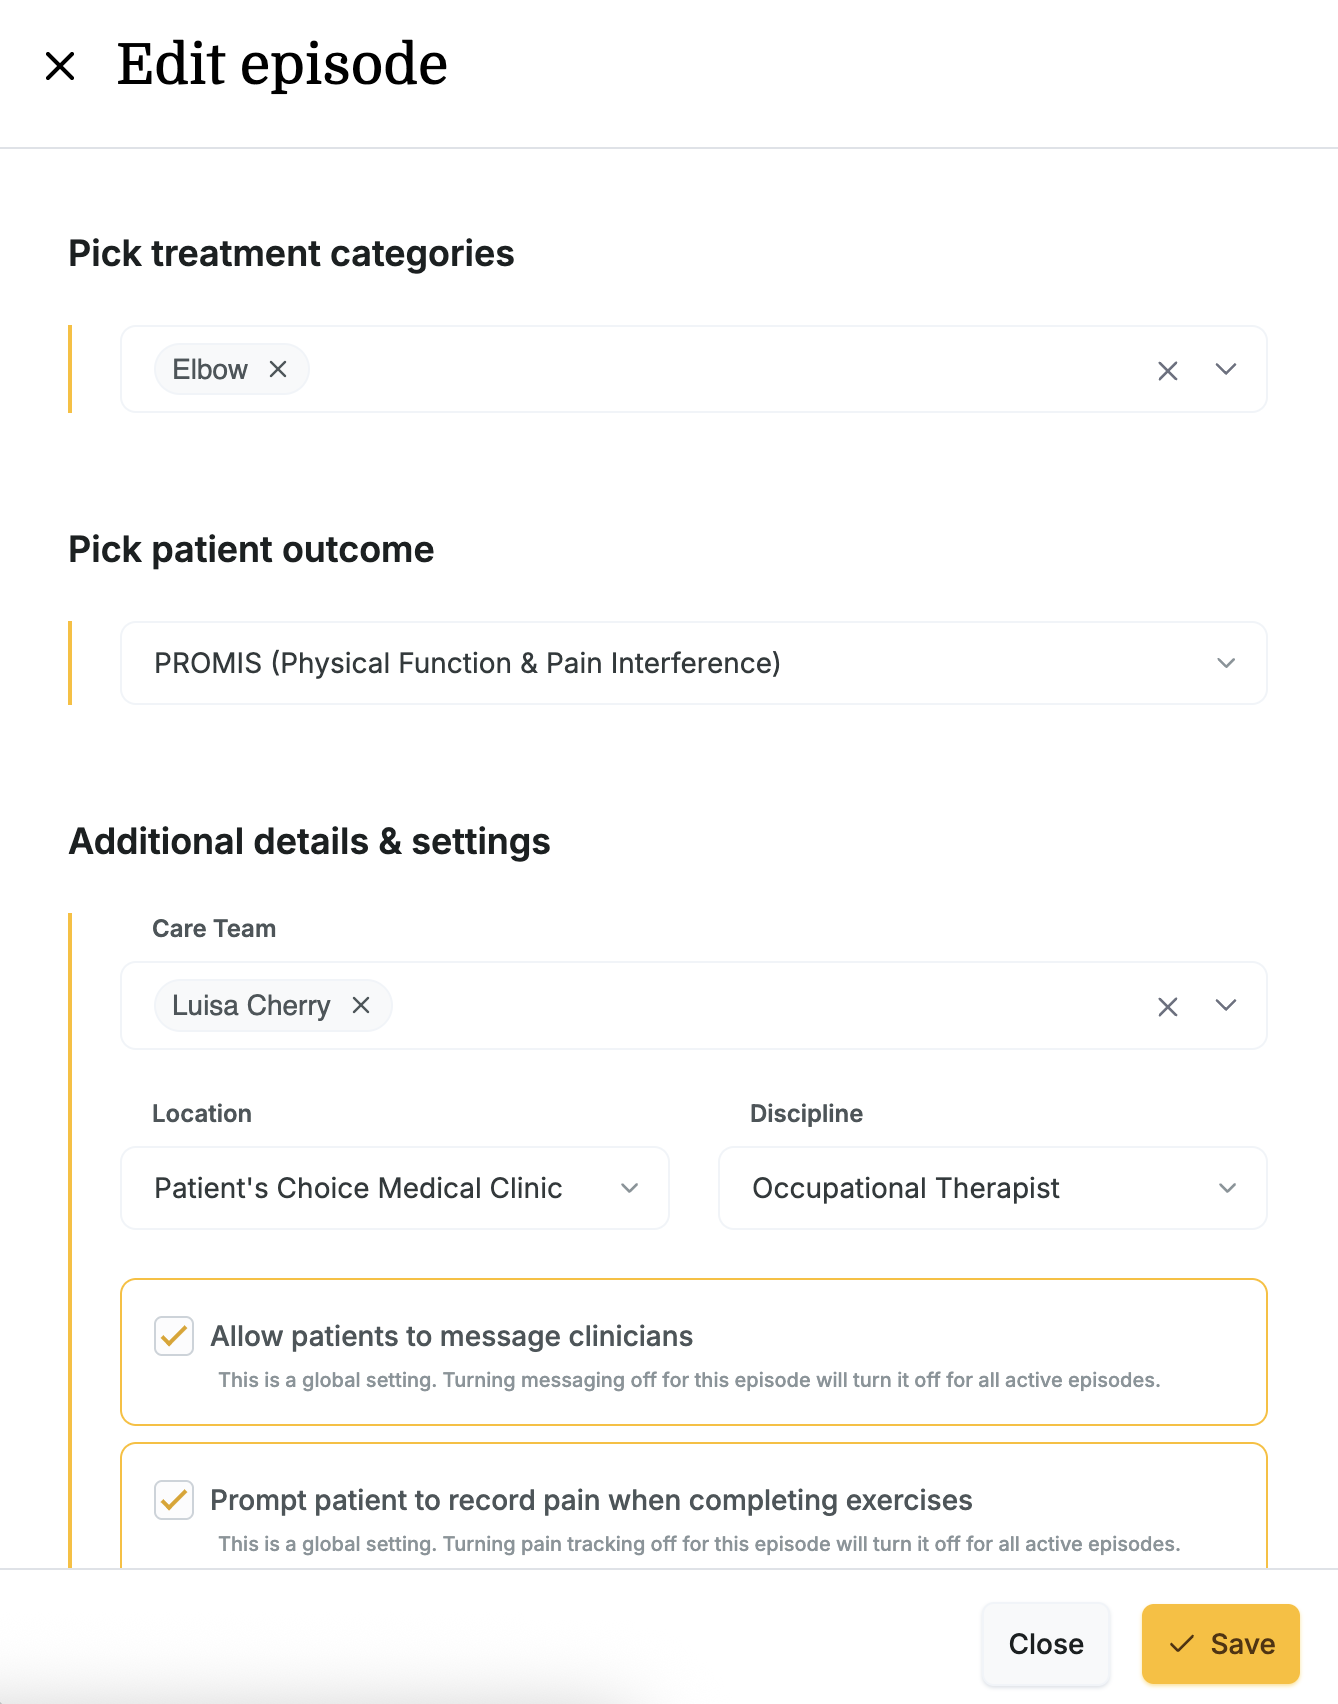The height and width of the screenshot is (1704, 1338).
Task: Toggle Prompt patient to record pain checkbox
Action: [x=174, y=1500]
